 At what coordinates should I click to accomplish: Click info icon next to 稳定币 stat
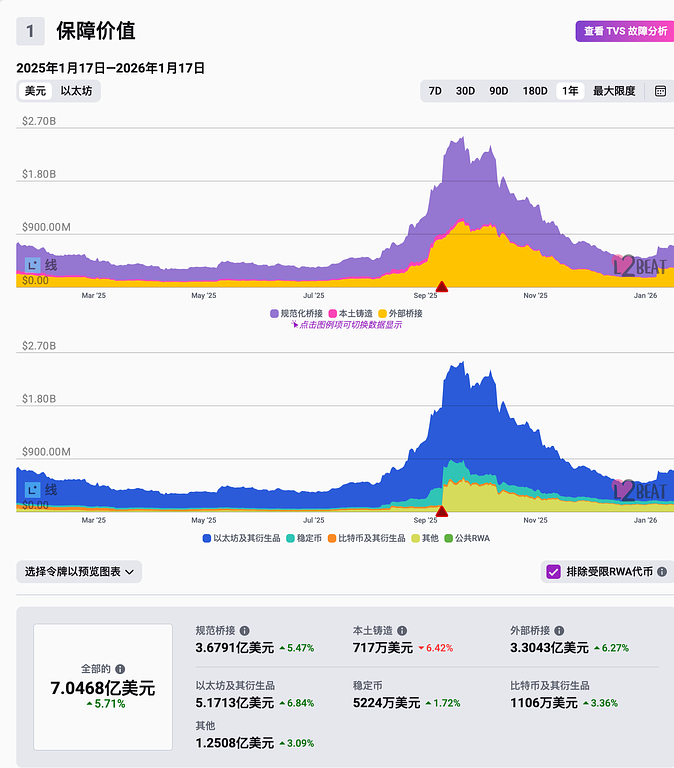click(x=389, y=686)
